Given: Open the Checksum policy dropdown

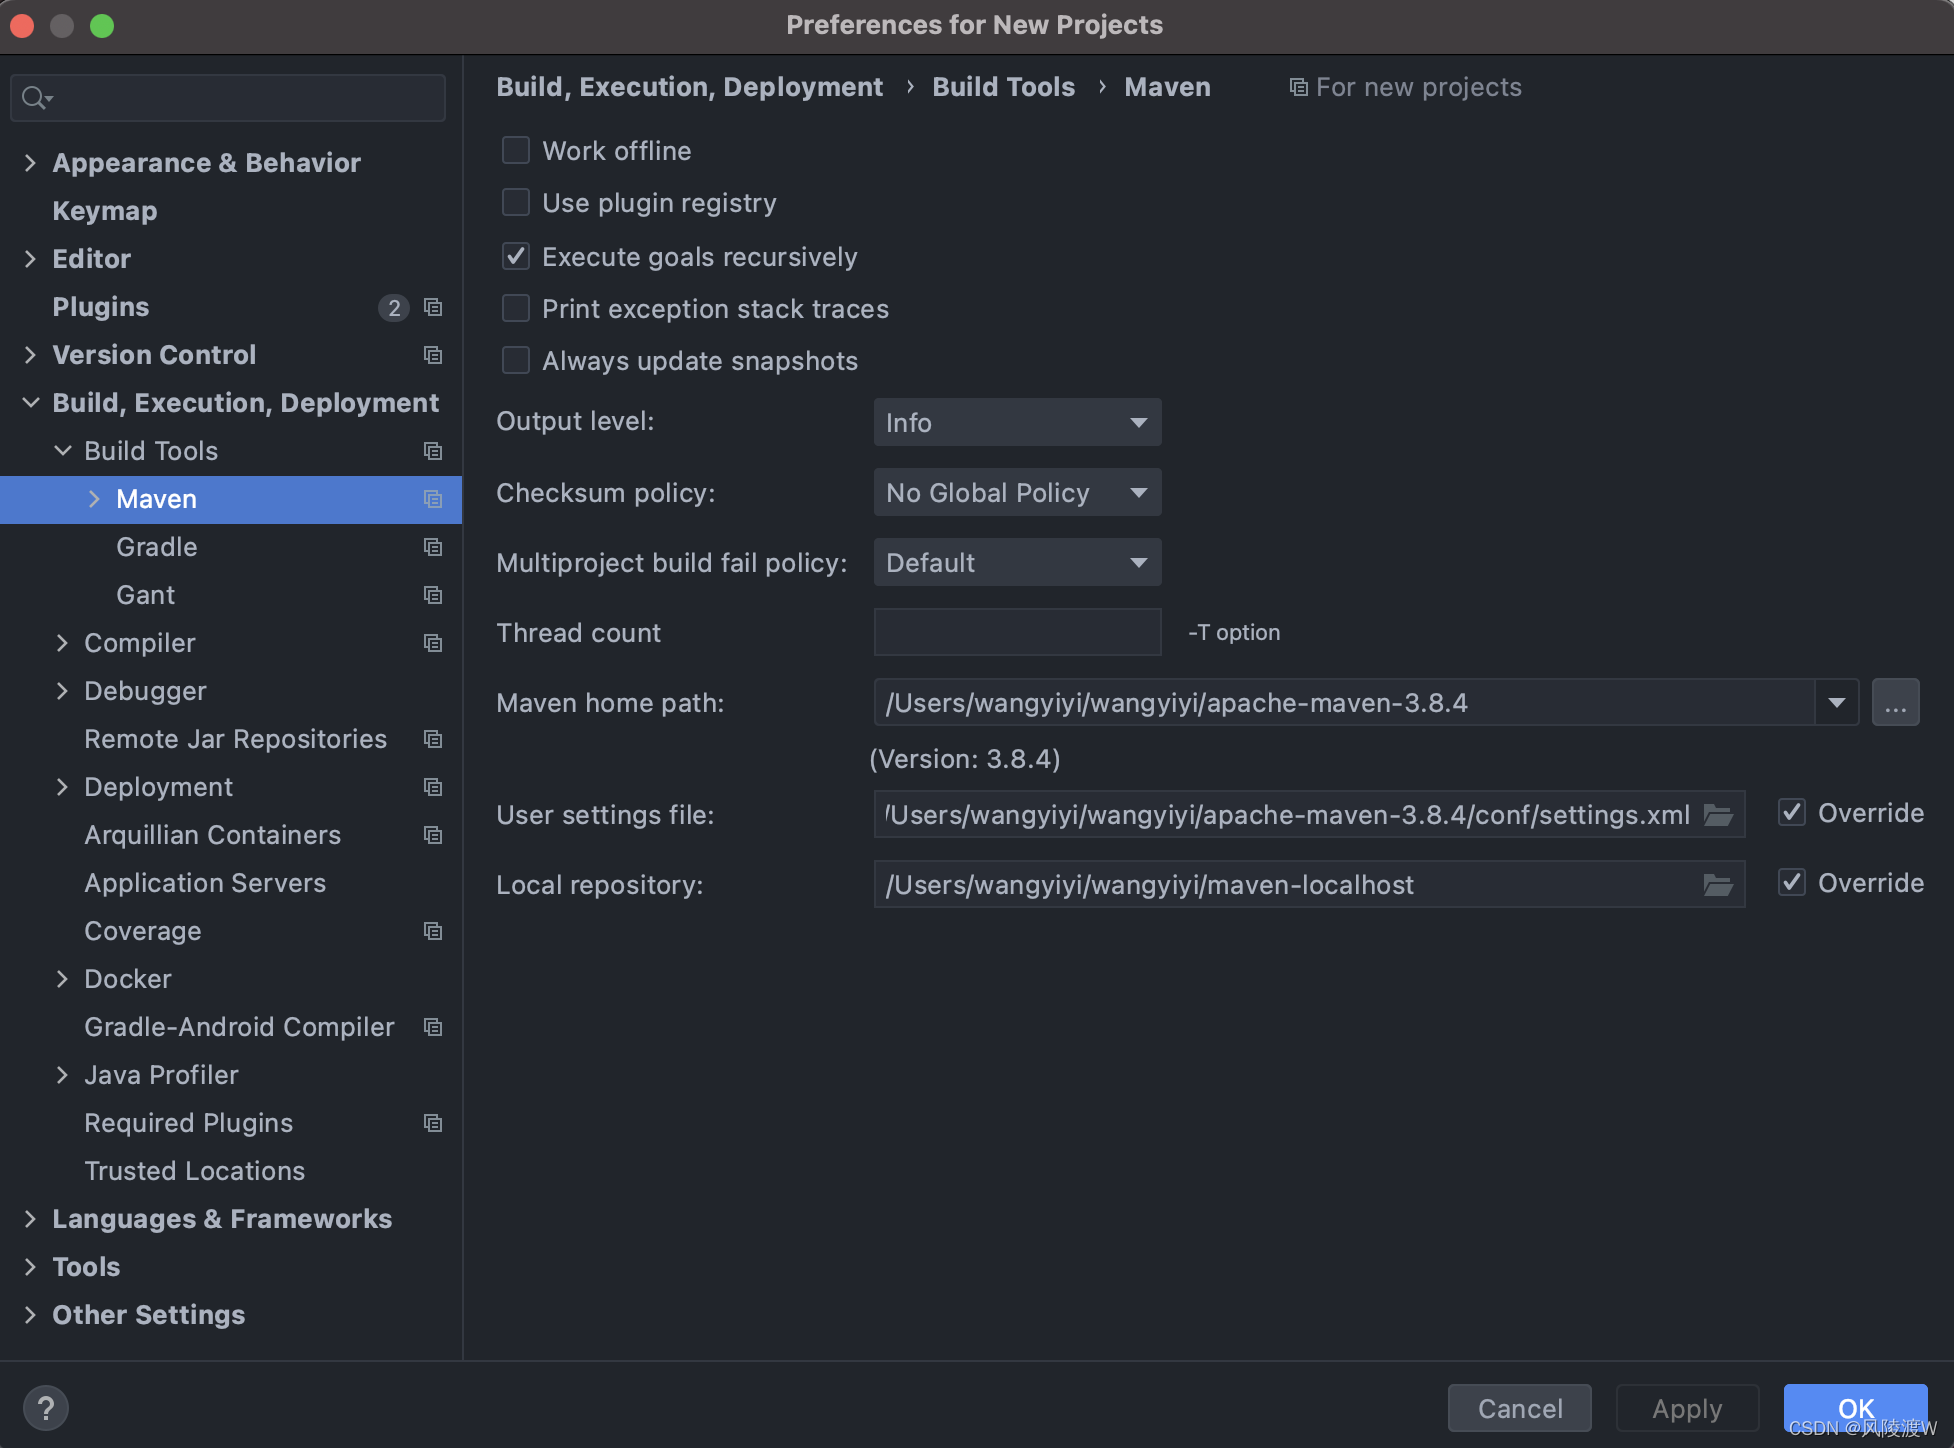Looking at the screenshot, I should (1017, 493).
